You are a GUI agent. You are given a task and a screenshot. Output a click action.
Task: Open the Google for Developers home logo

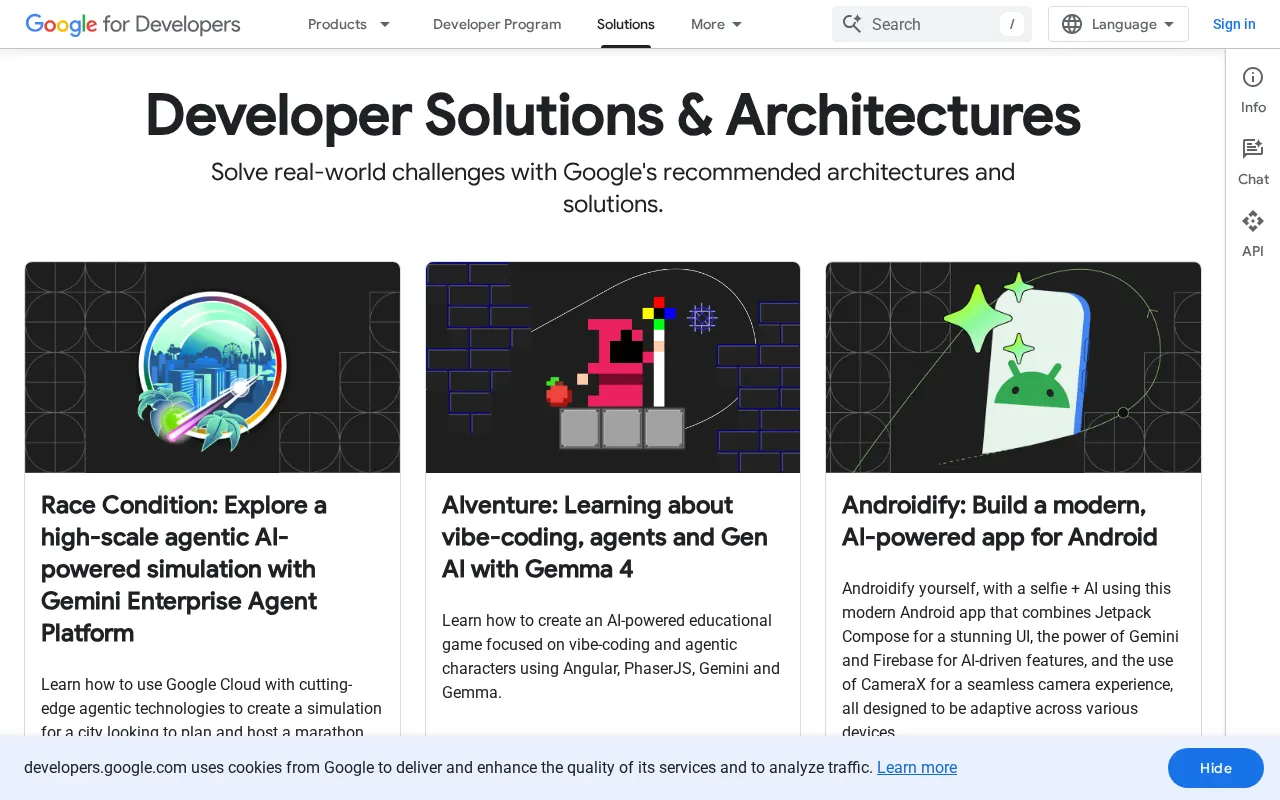133,24
